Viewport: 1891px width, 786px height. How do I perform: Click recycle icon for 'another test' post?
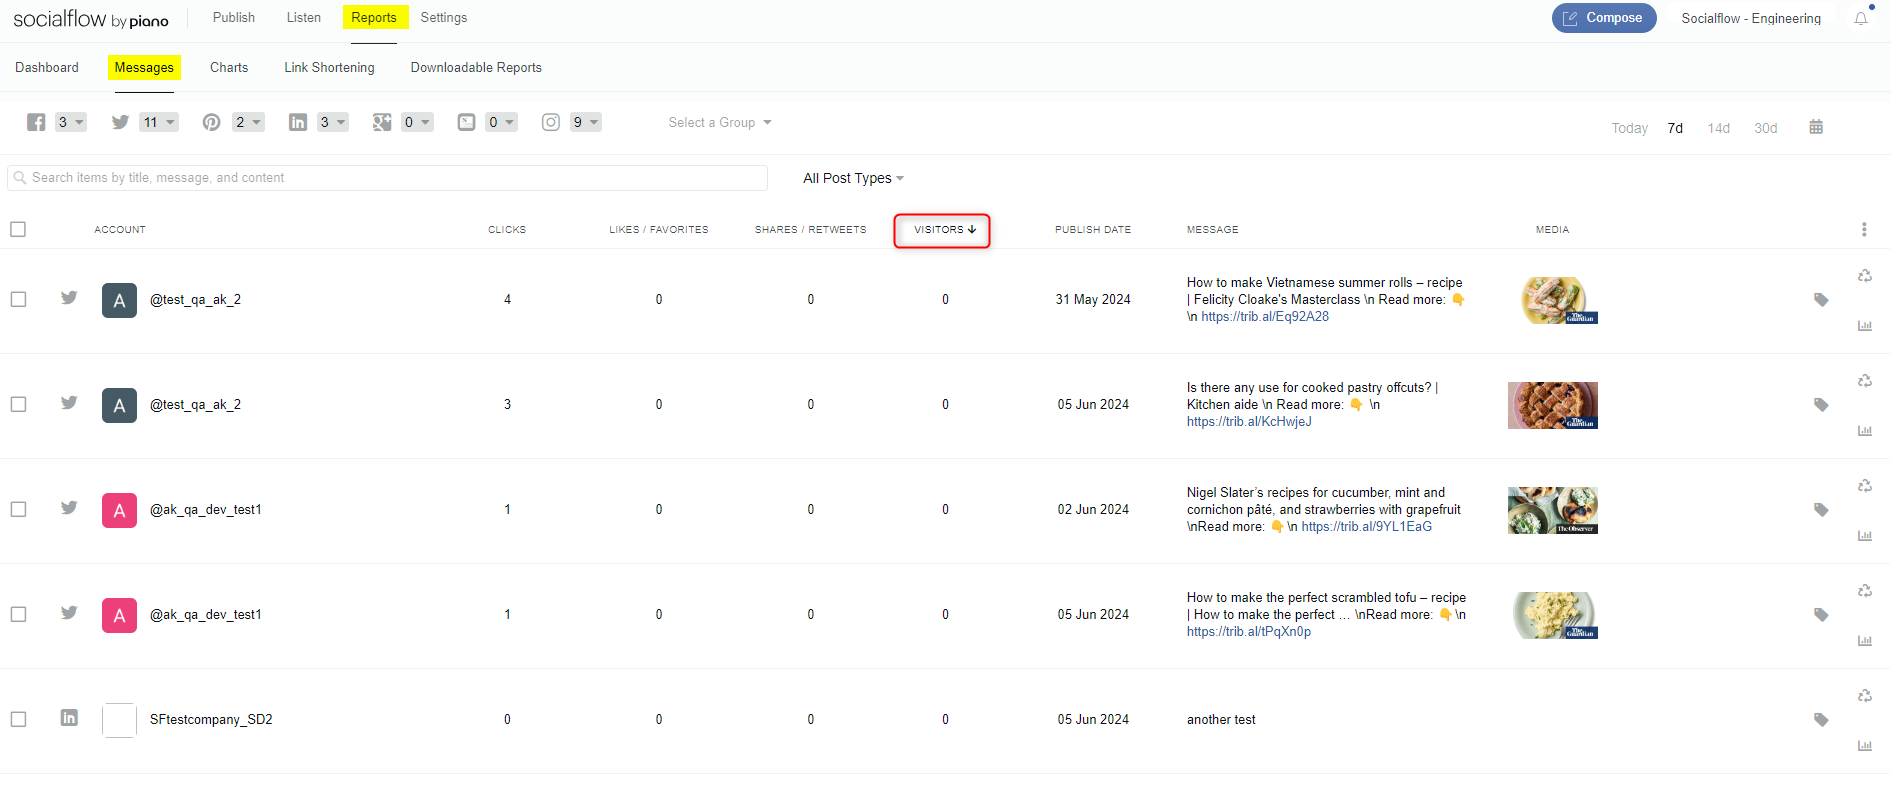(1865, 696)
